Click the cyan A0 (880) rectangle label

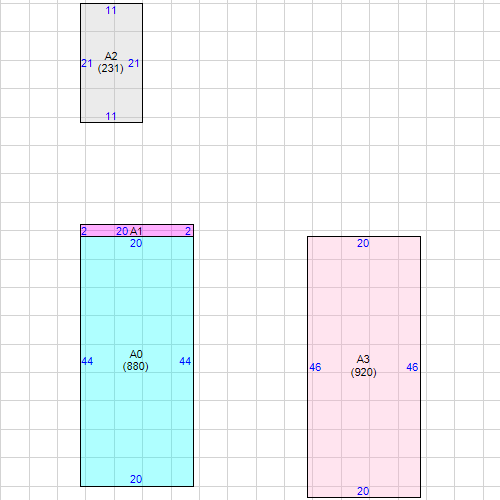136,360
